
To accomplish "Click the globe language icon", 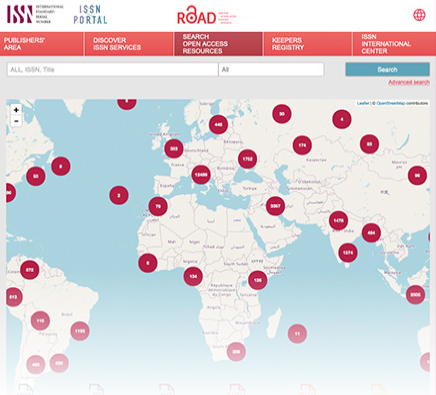I will [x=419, y=15].
